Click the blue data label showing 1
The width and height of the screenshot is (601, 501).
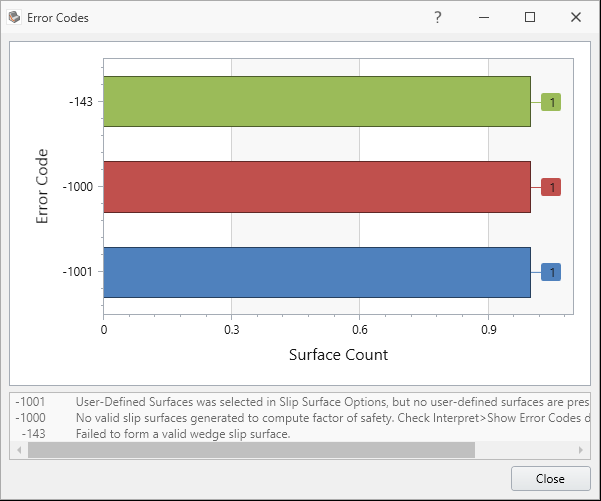pos(551,272)
